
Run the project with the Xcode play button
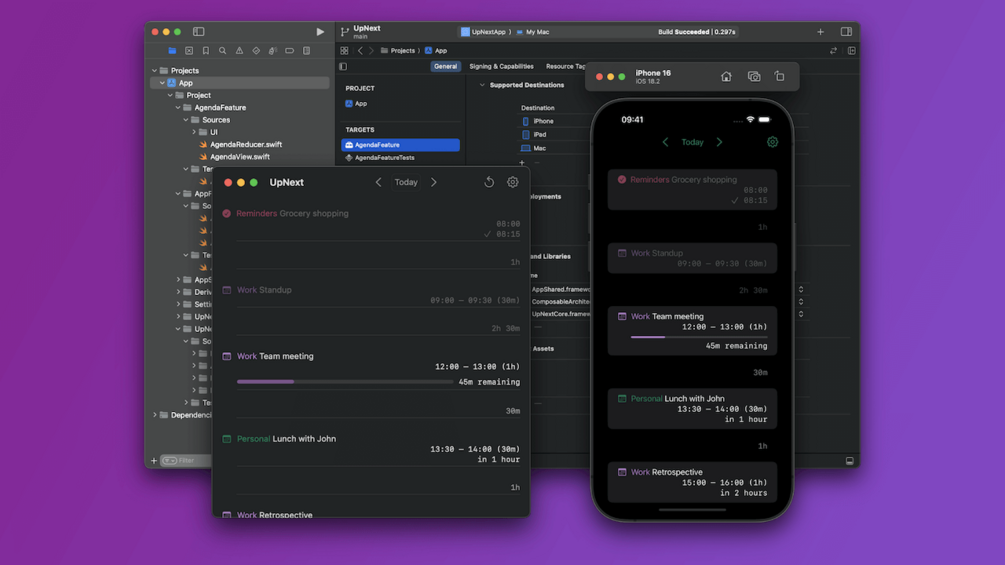[320, 31]
